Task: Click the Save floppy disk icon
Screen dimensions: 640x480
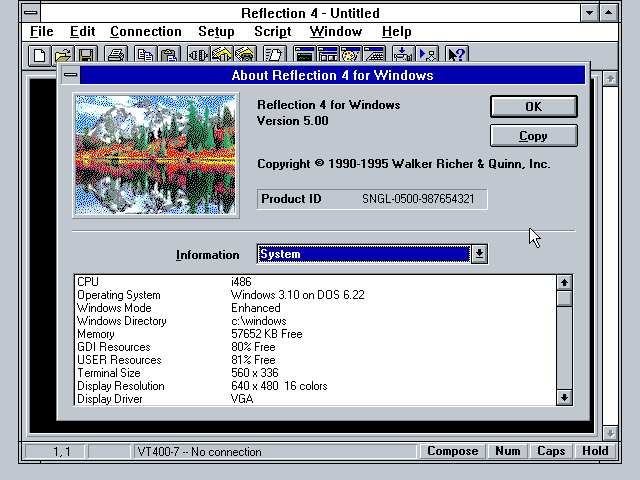Action: click(x=86, y=55)
